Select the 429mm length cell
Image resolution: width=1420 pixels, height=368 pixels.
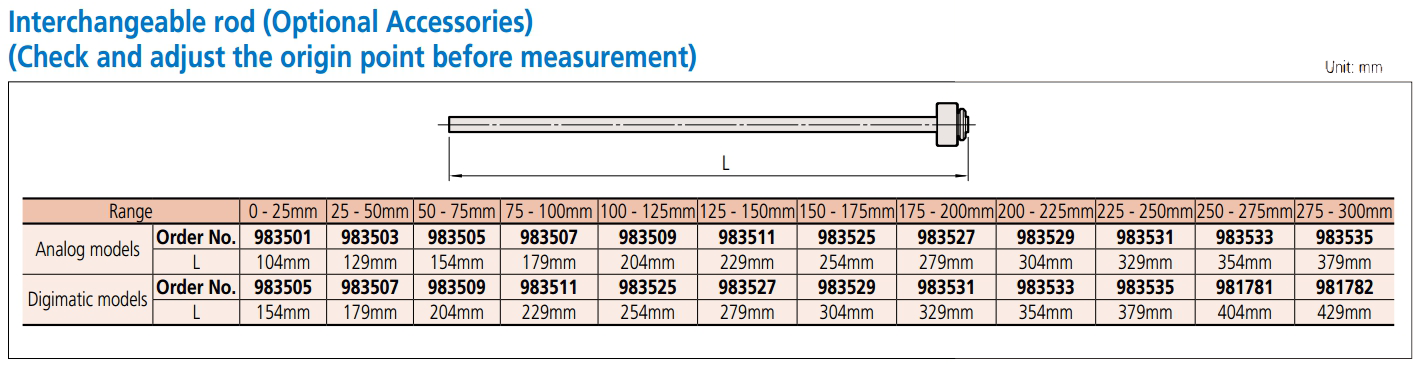coord(1343,312)
